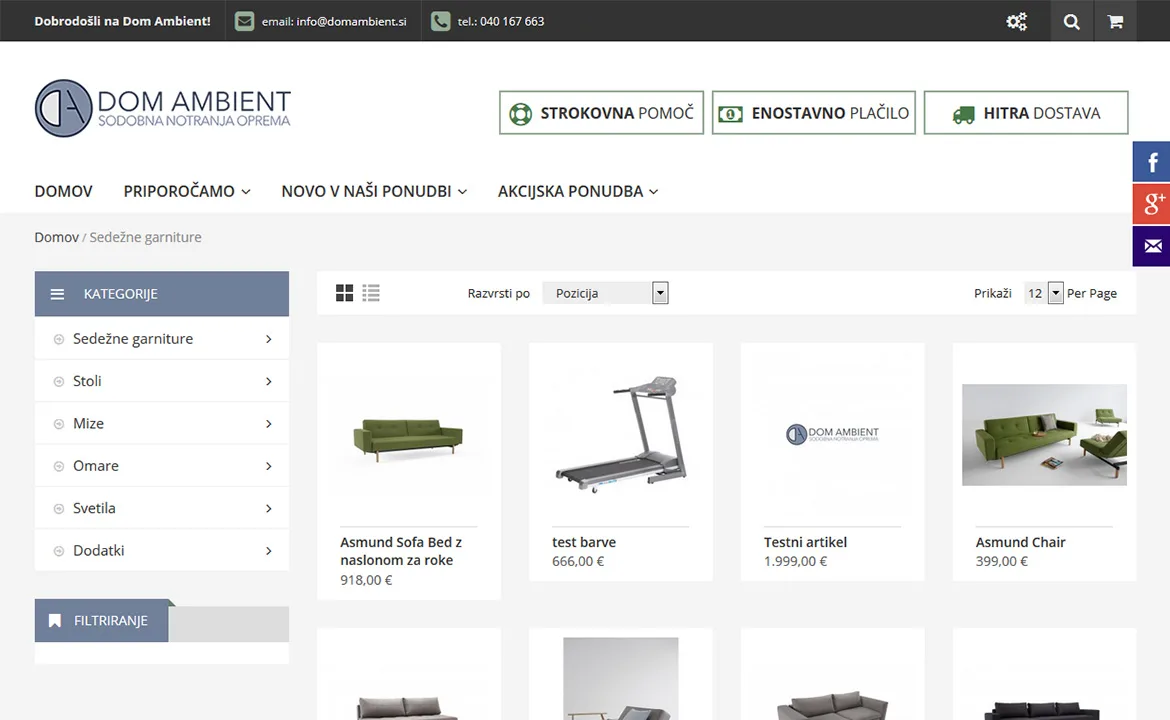Click the Dom Ambient logo

coord(163,108)
